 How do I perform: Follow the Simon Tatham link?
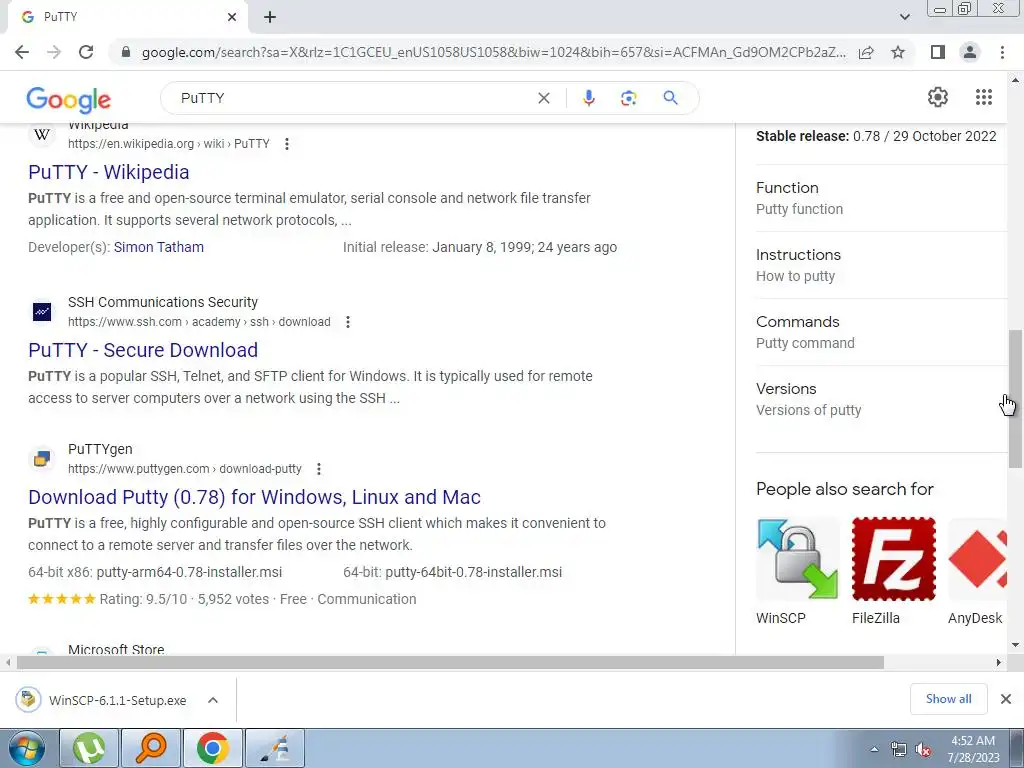159,247
